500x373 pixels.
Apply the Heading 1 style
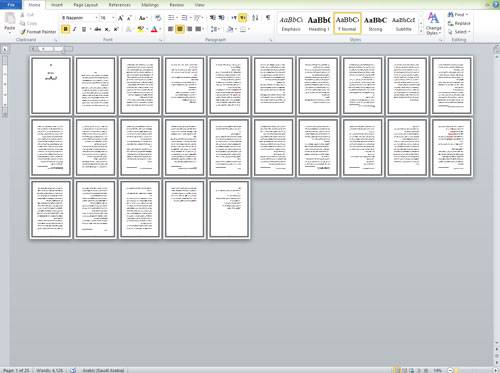pyautogui.click(x=319, y=23)
